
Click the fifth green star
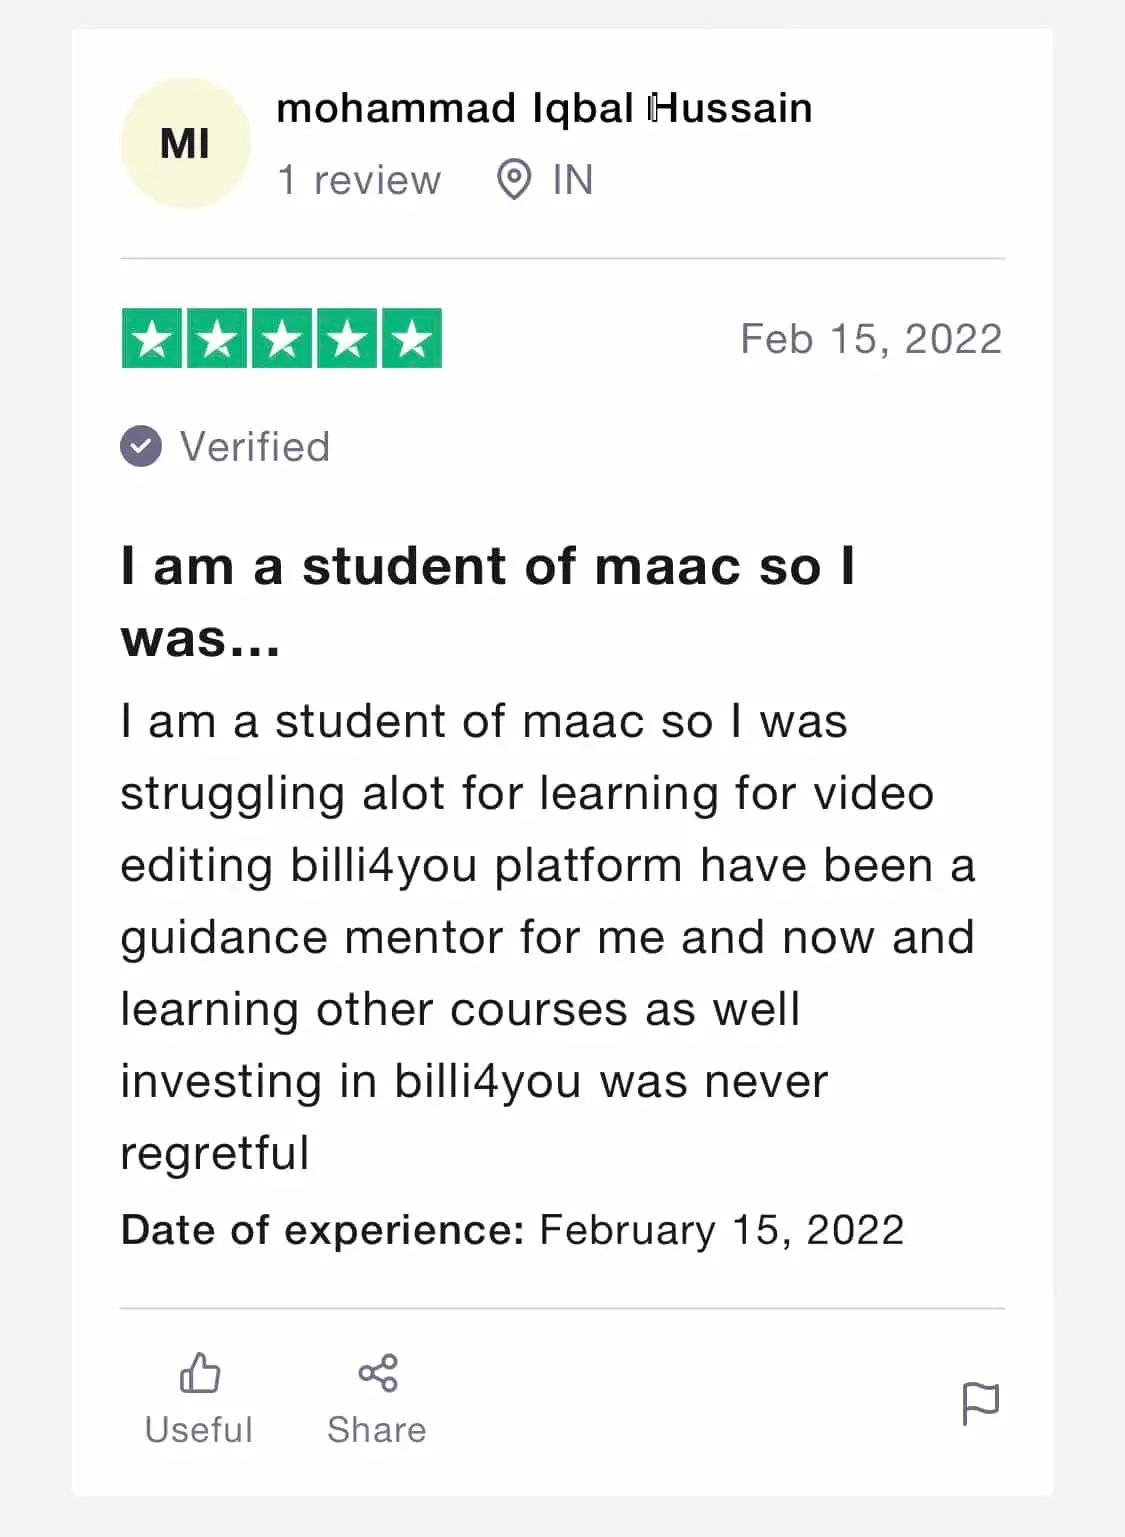click(411, 339)
